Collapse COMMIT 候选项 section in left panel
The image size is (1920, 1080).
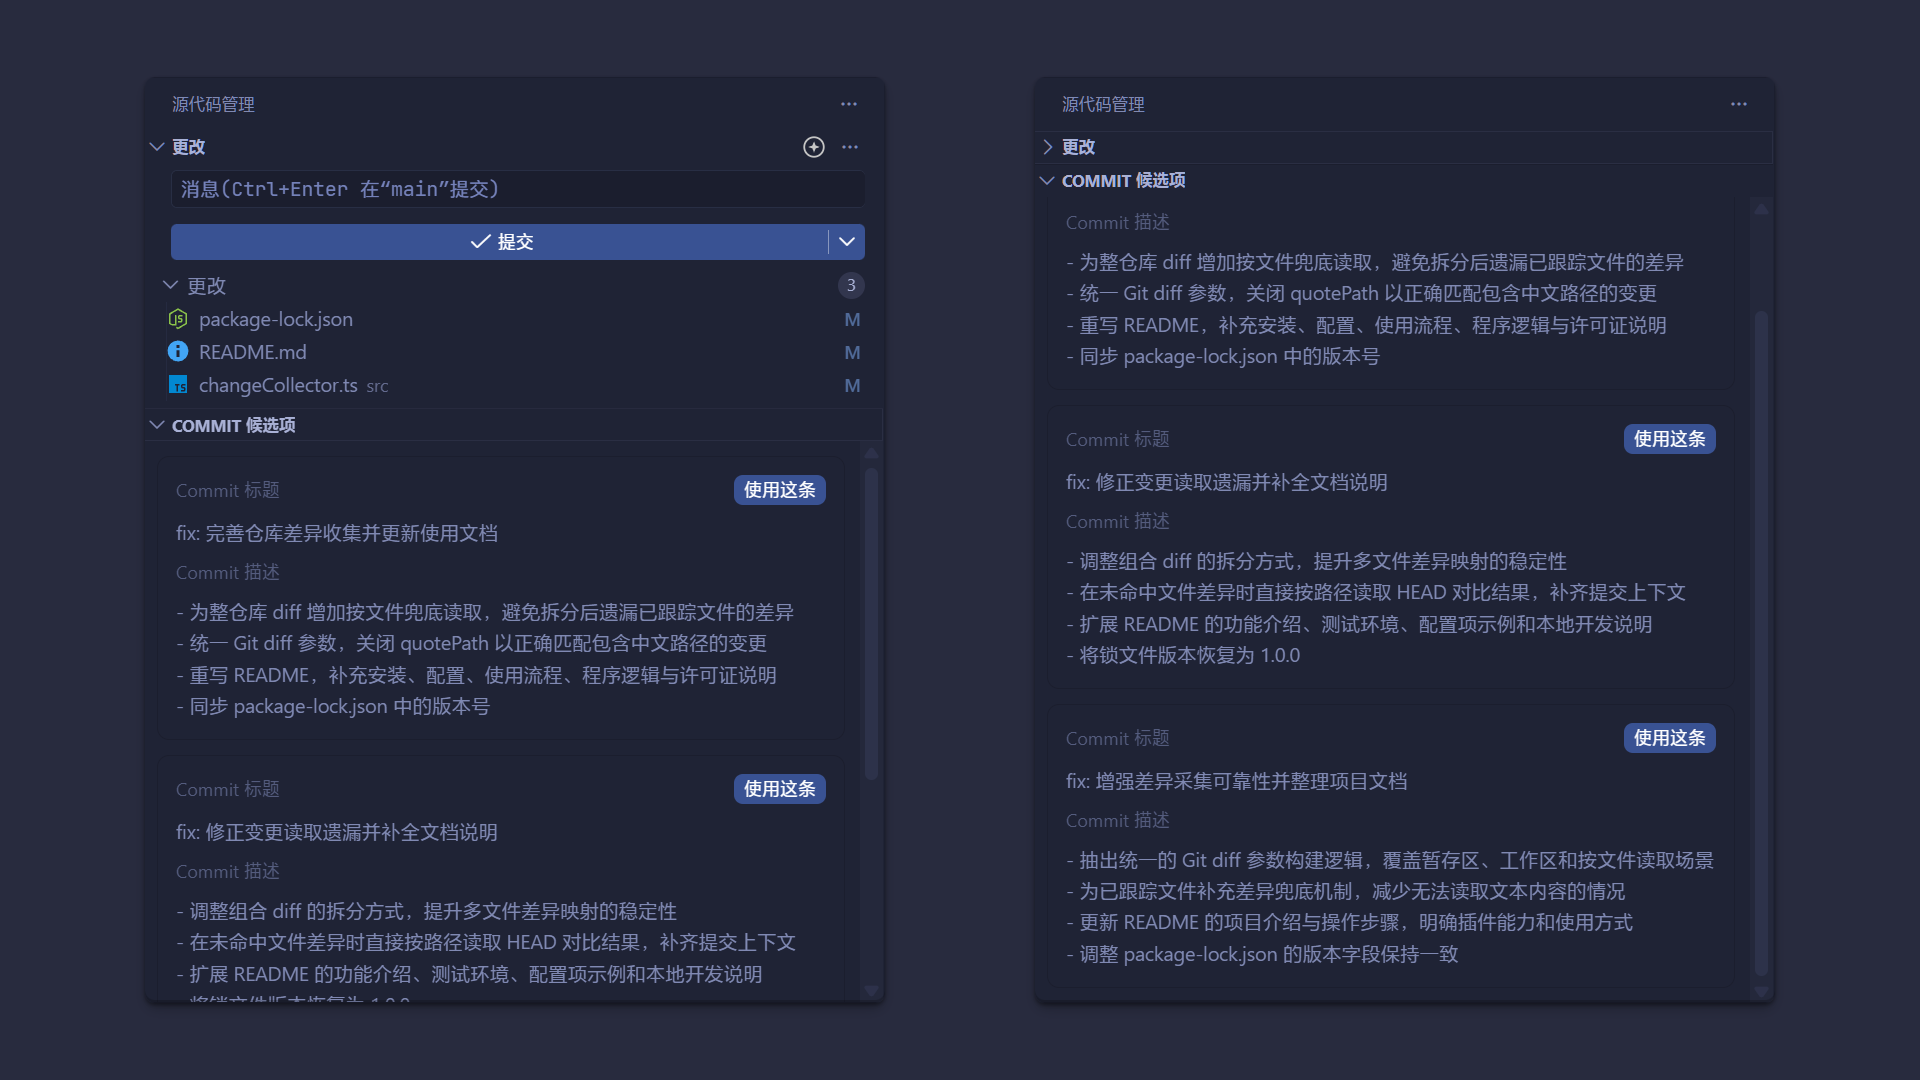point(157,425)
